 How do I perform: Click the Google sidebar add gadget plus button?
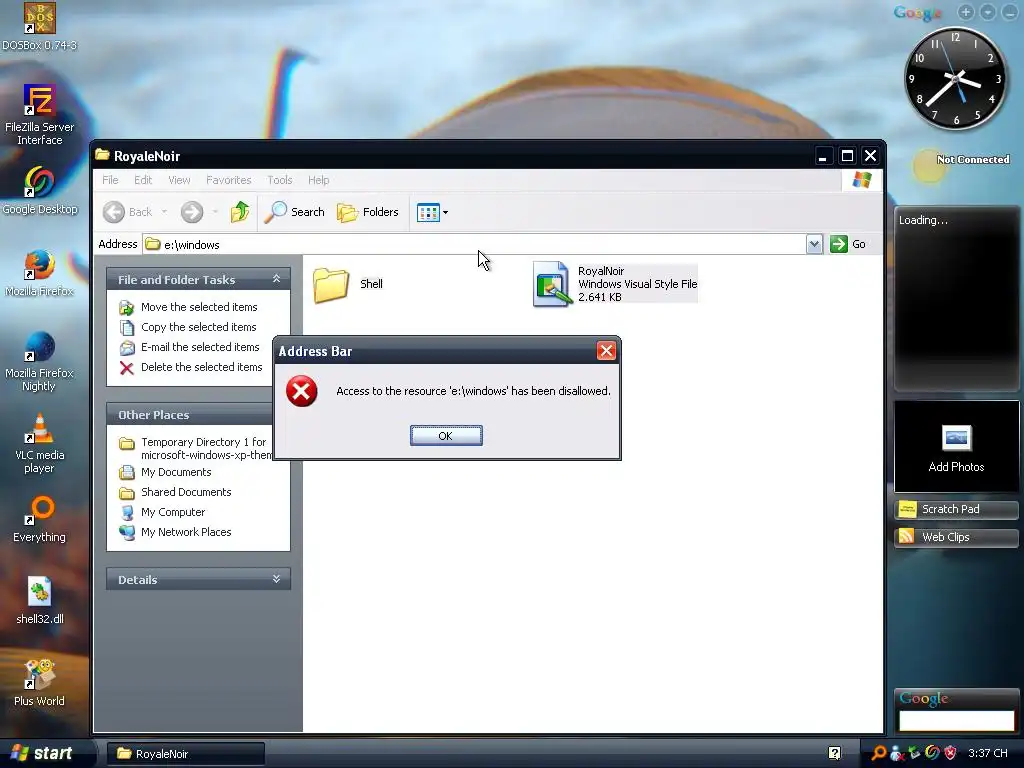(966, 12)
